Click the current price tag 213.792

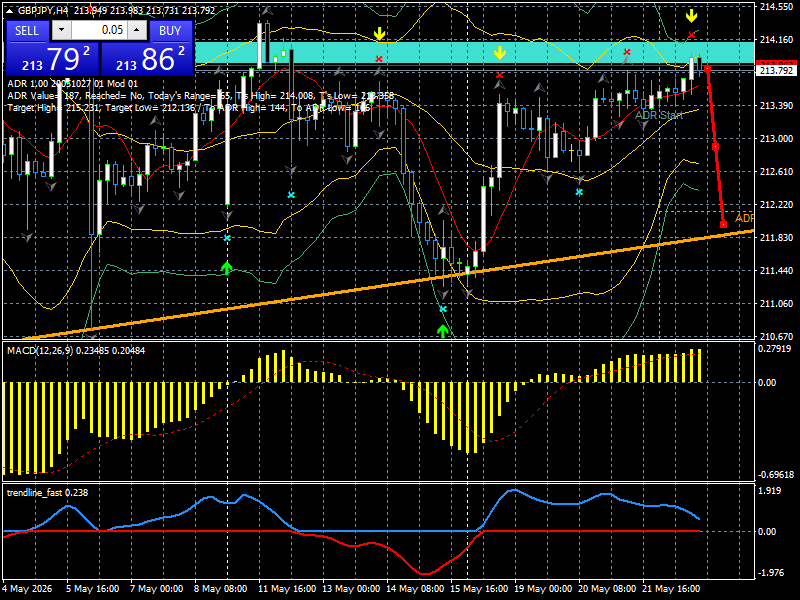point(777,71)
